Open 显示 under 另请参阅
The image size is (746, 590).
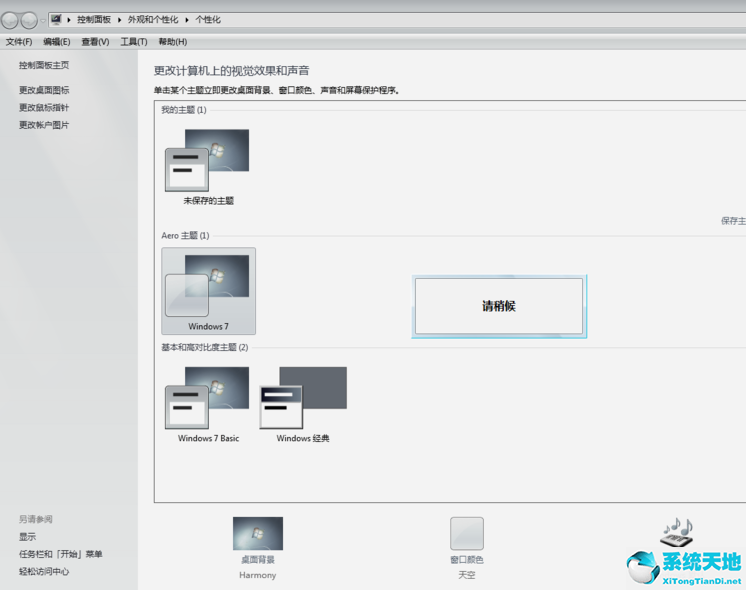(x=27, y=537)
